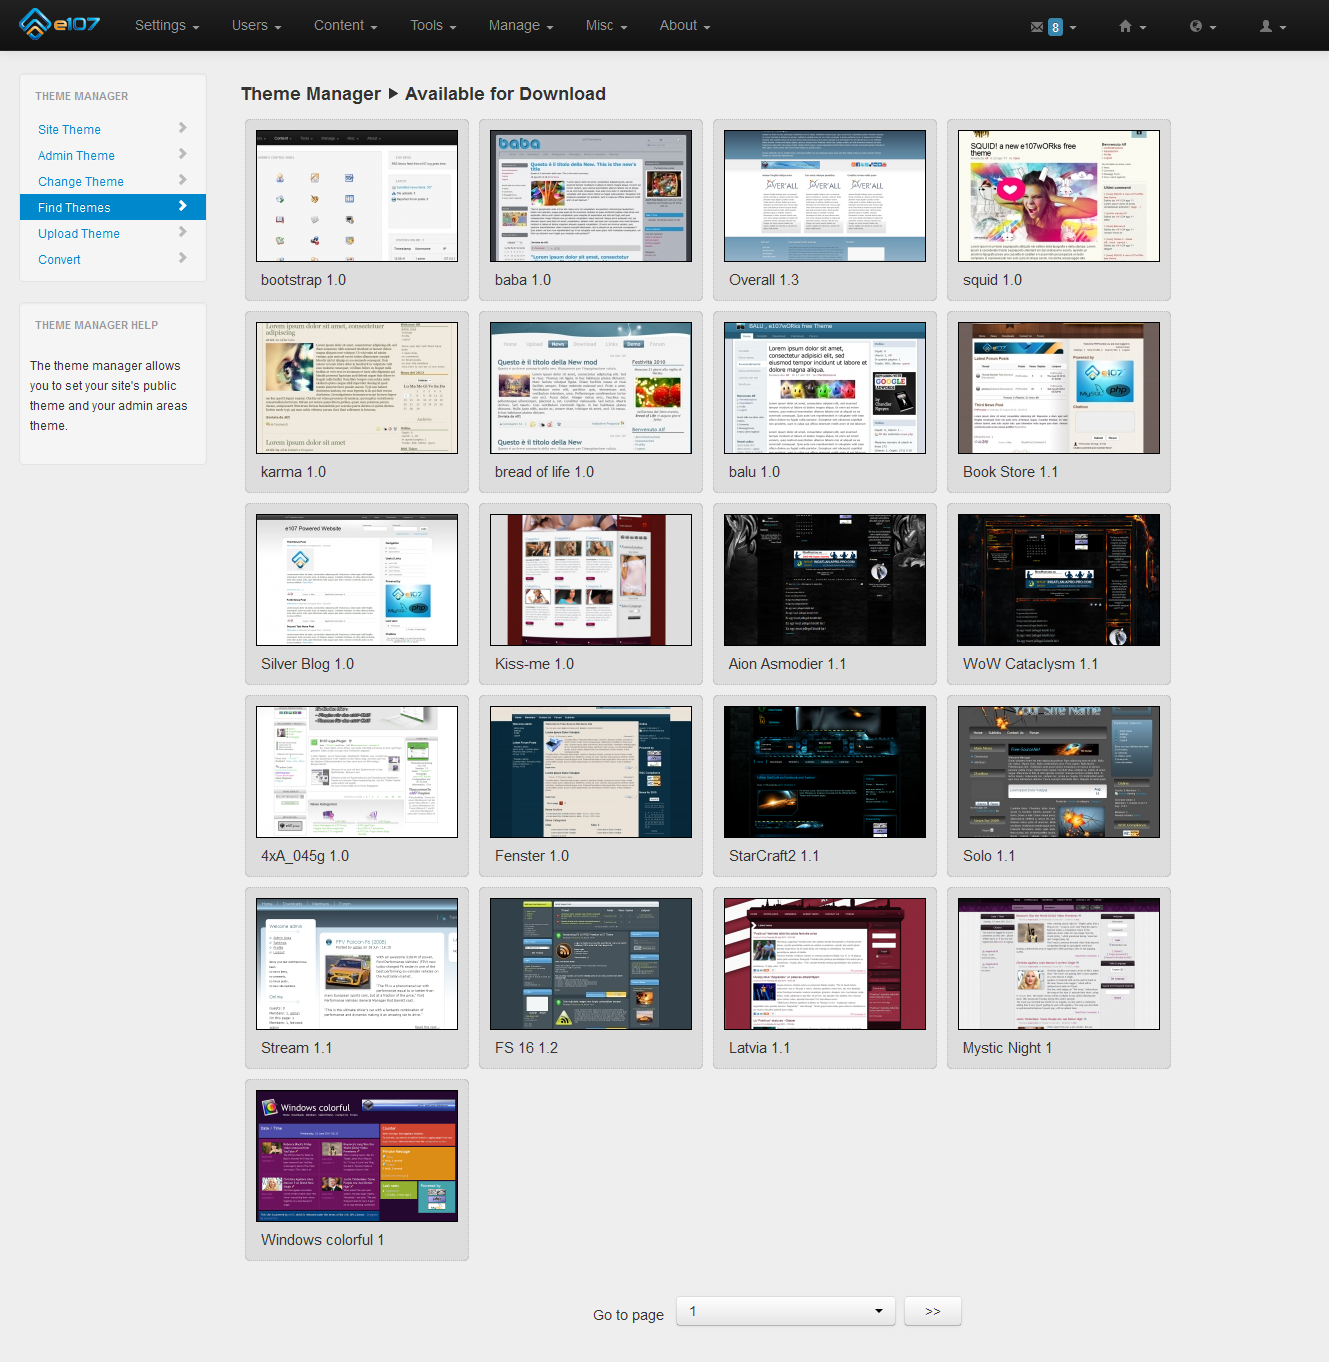Click the 'Windows colorful 1' caption text
The height and width of the screenshot is (1362, 1329).
(x=322, y=1240)
